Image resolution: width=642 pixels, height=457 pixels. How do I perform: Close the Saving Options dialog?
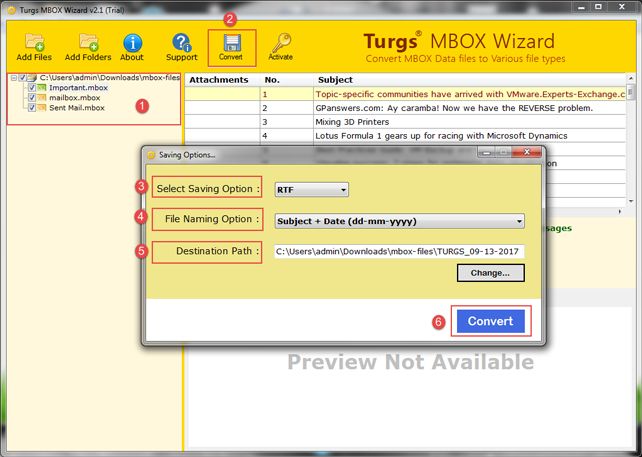527,152
